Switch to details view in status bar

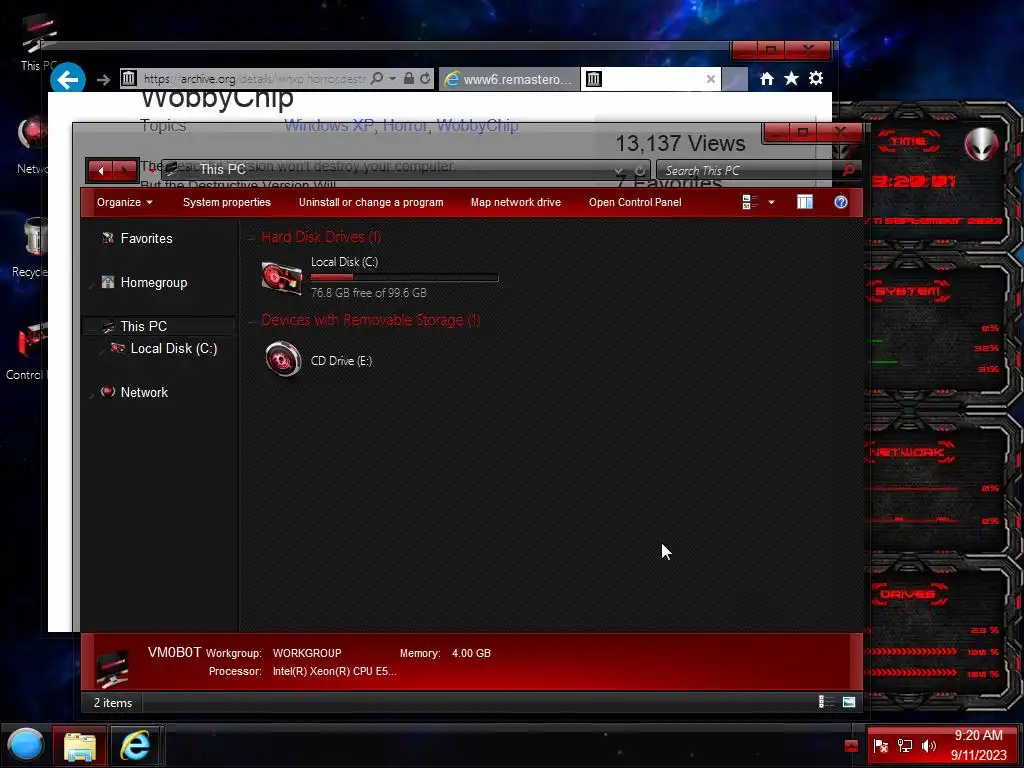(826, 702)
